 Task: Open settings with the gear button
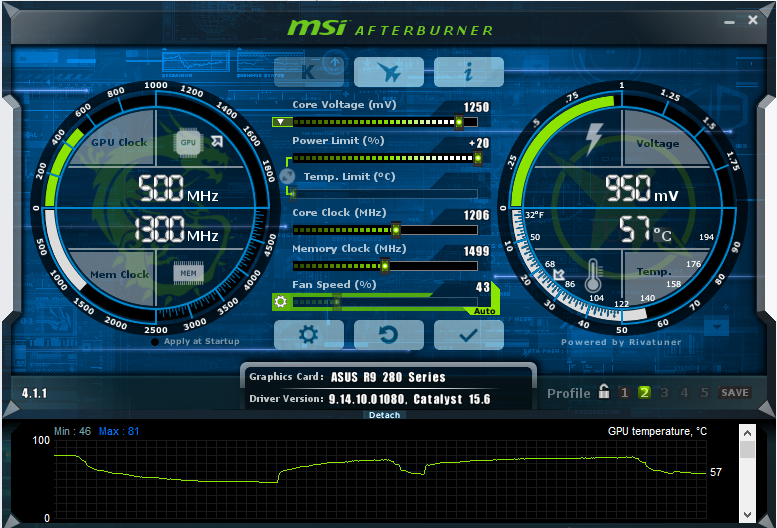[309, 335]
